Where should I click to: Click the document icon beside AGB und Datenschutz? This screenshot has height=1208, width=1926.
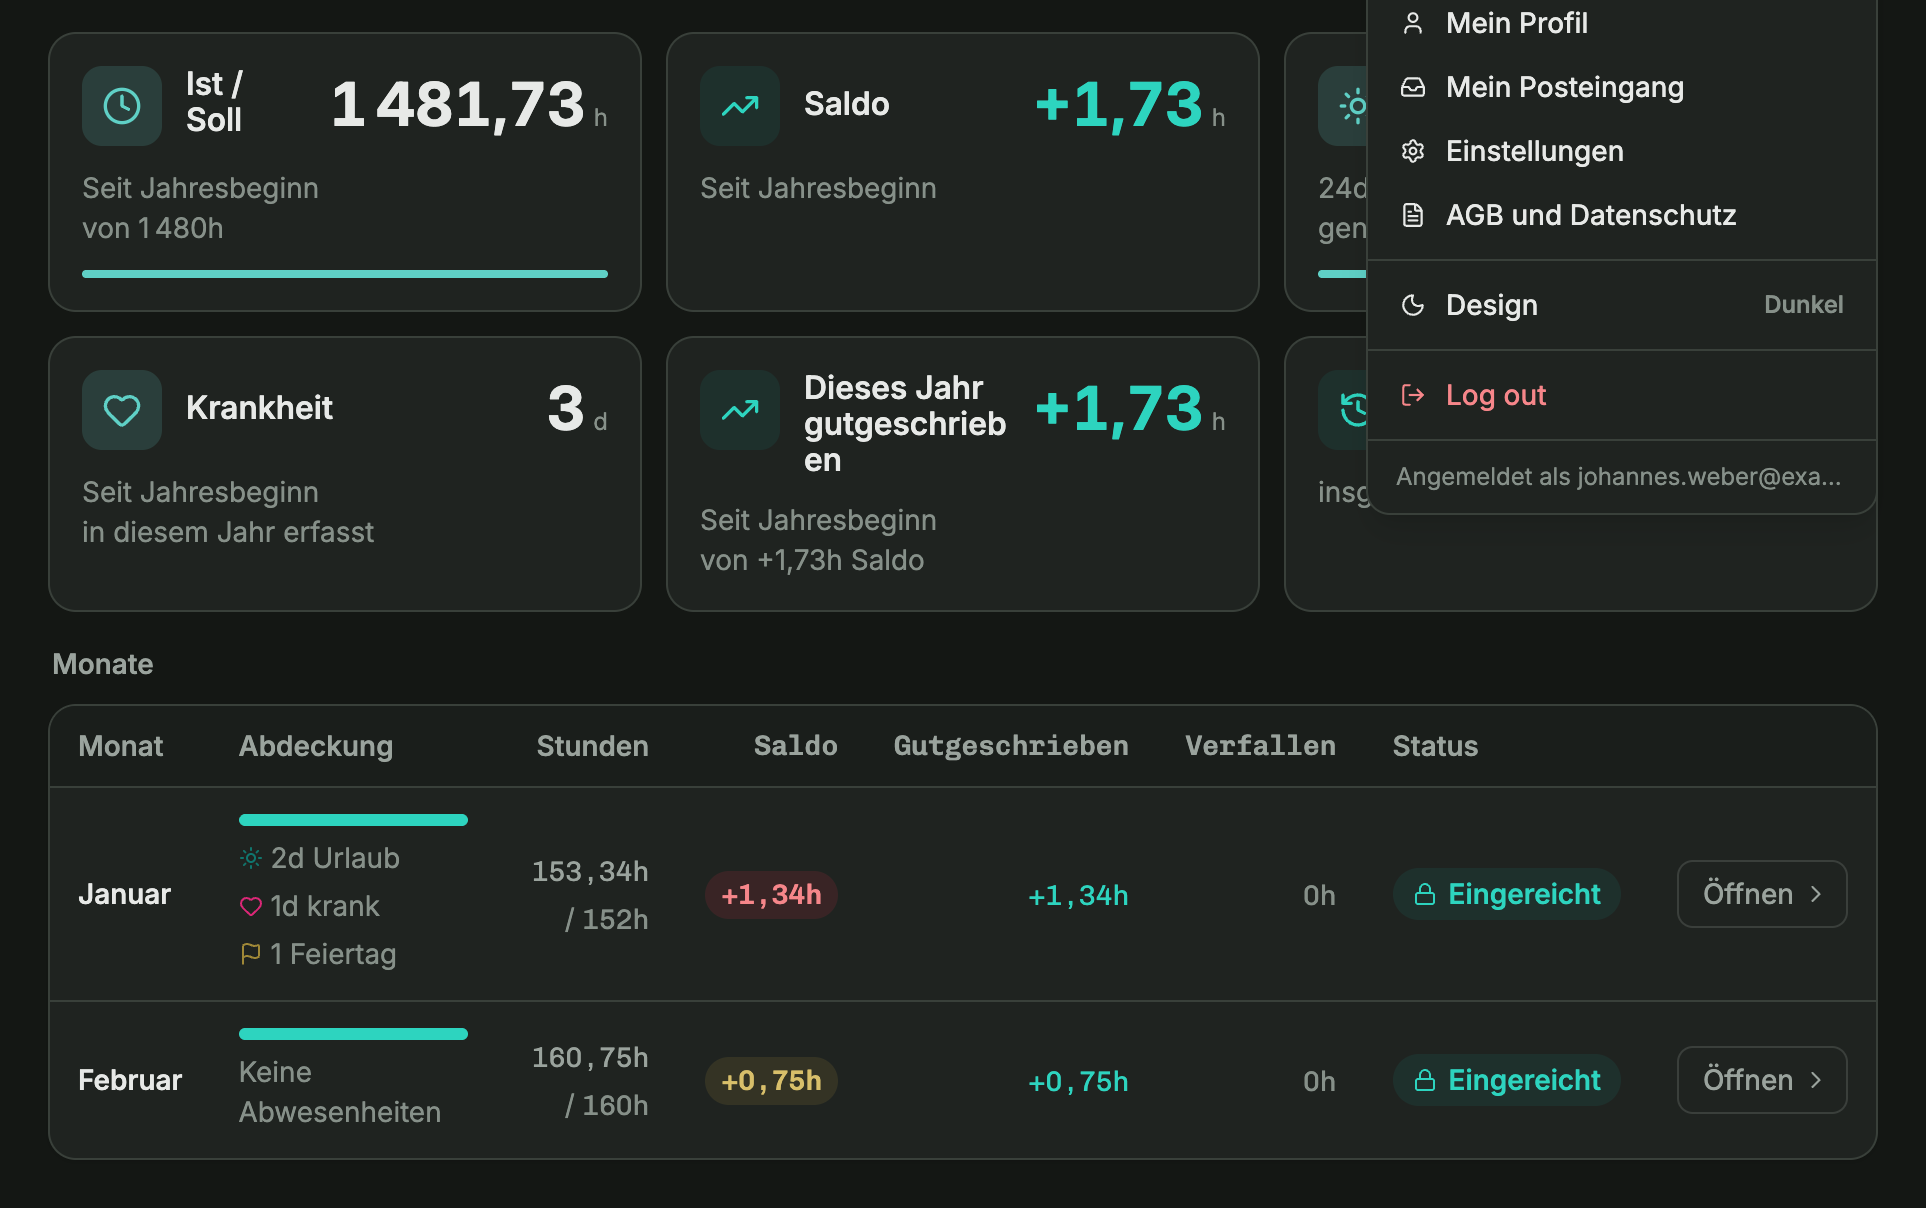1413,215
